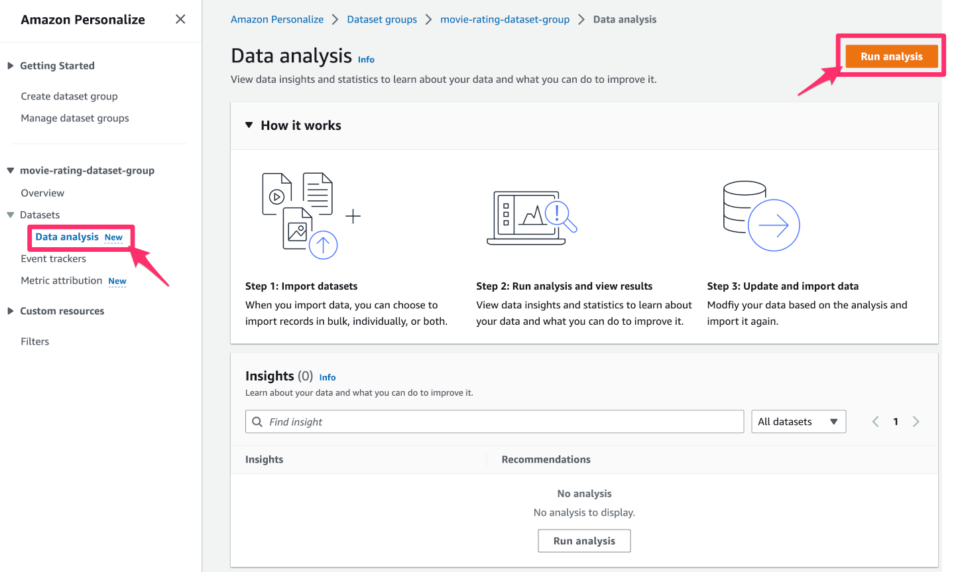Collapse the How it works section

click(x=250, y=126)
